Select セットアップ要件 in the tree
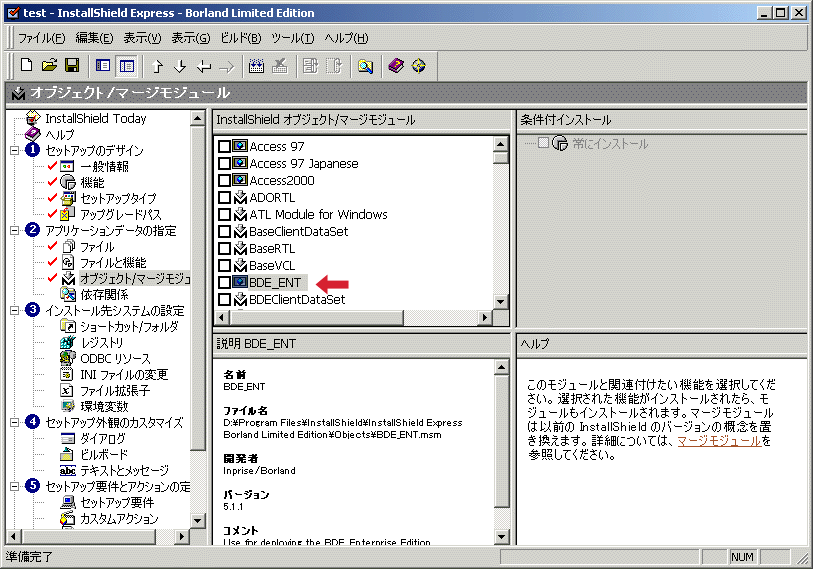The image size is (813, 569). [x=117, y=503]
